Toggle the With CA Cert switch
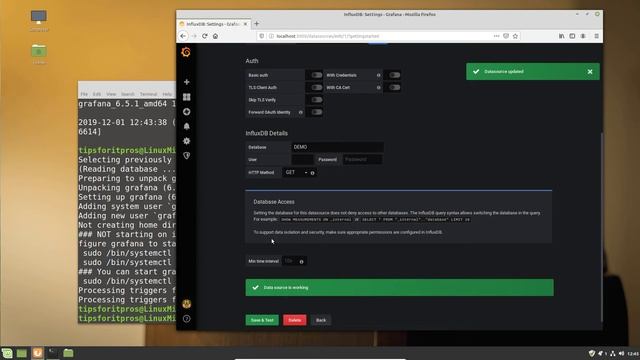Image resolution: width=640 pixels, height=360 pixels. tap(394, 87)
